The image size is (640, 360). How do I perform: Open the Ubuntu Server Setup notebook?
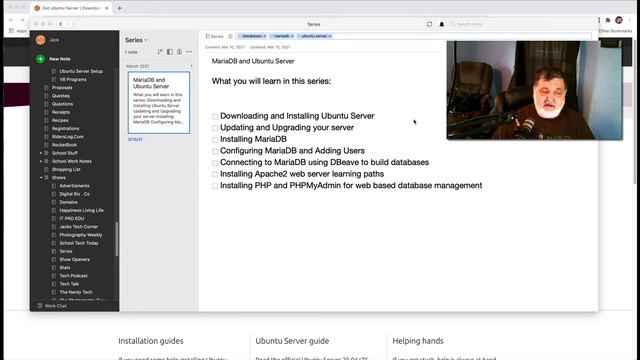[x=81, y=71]
